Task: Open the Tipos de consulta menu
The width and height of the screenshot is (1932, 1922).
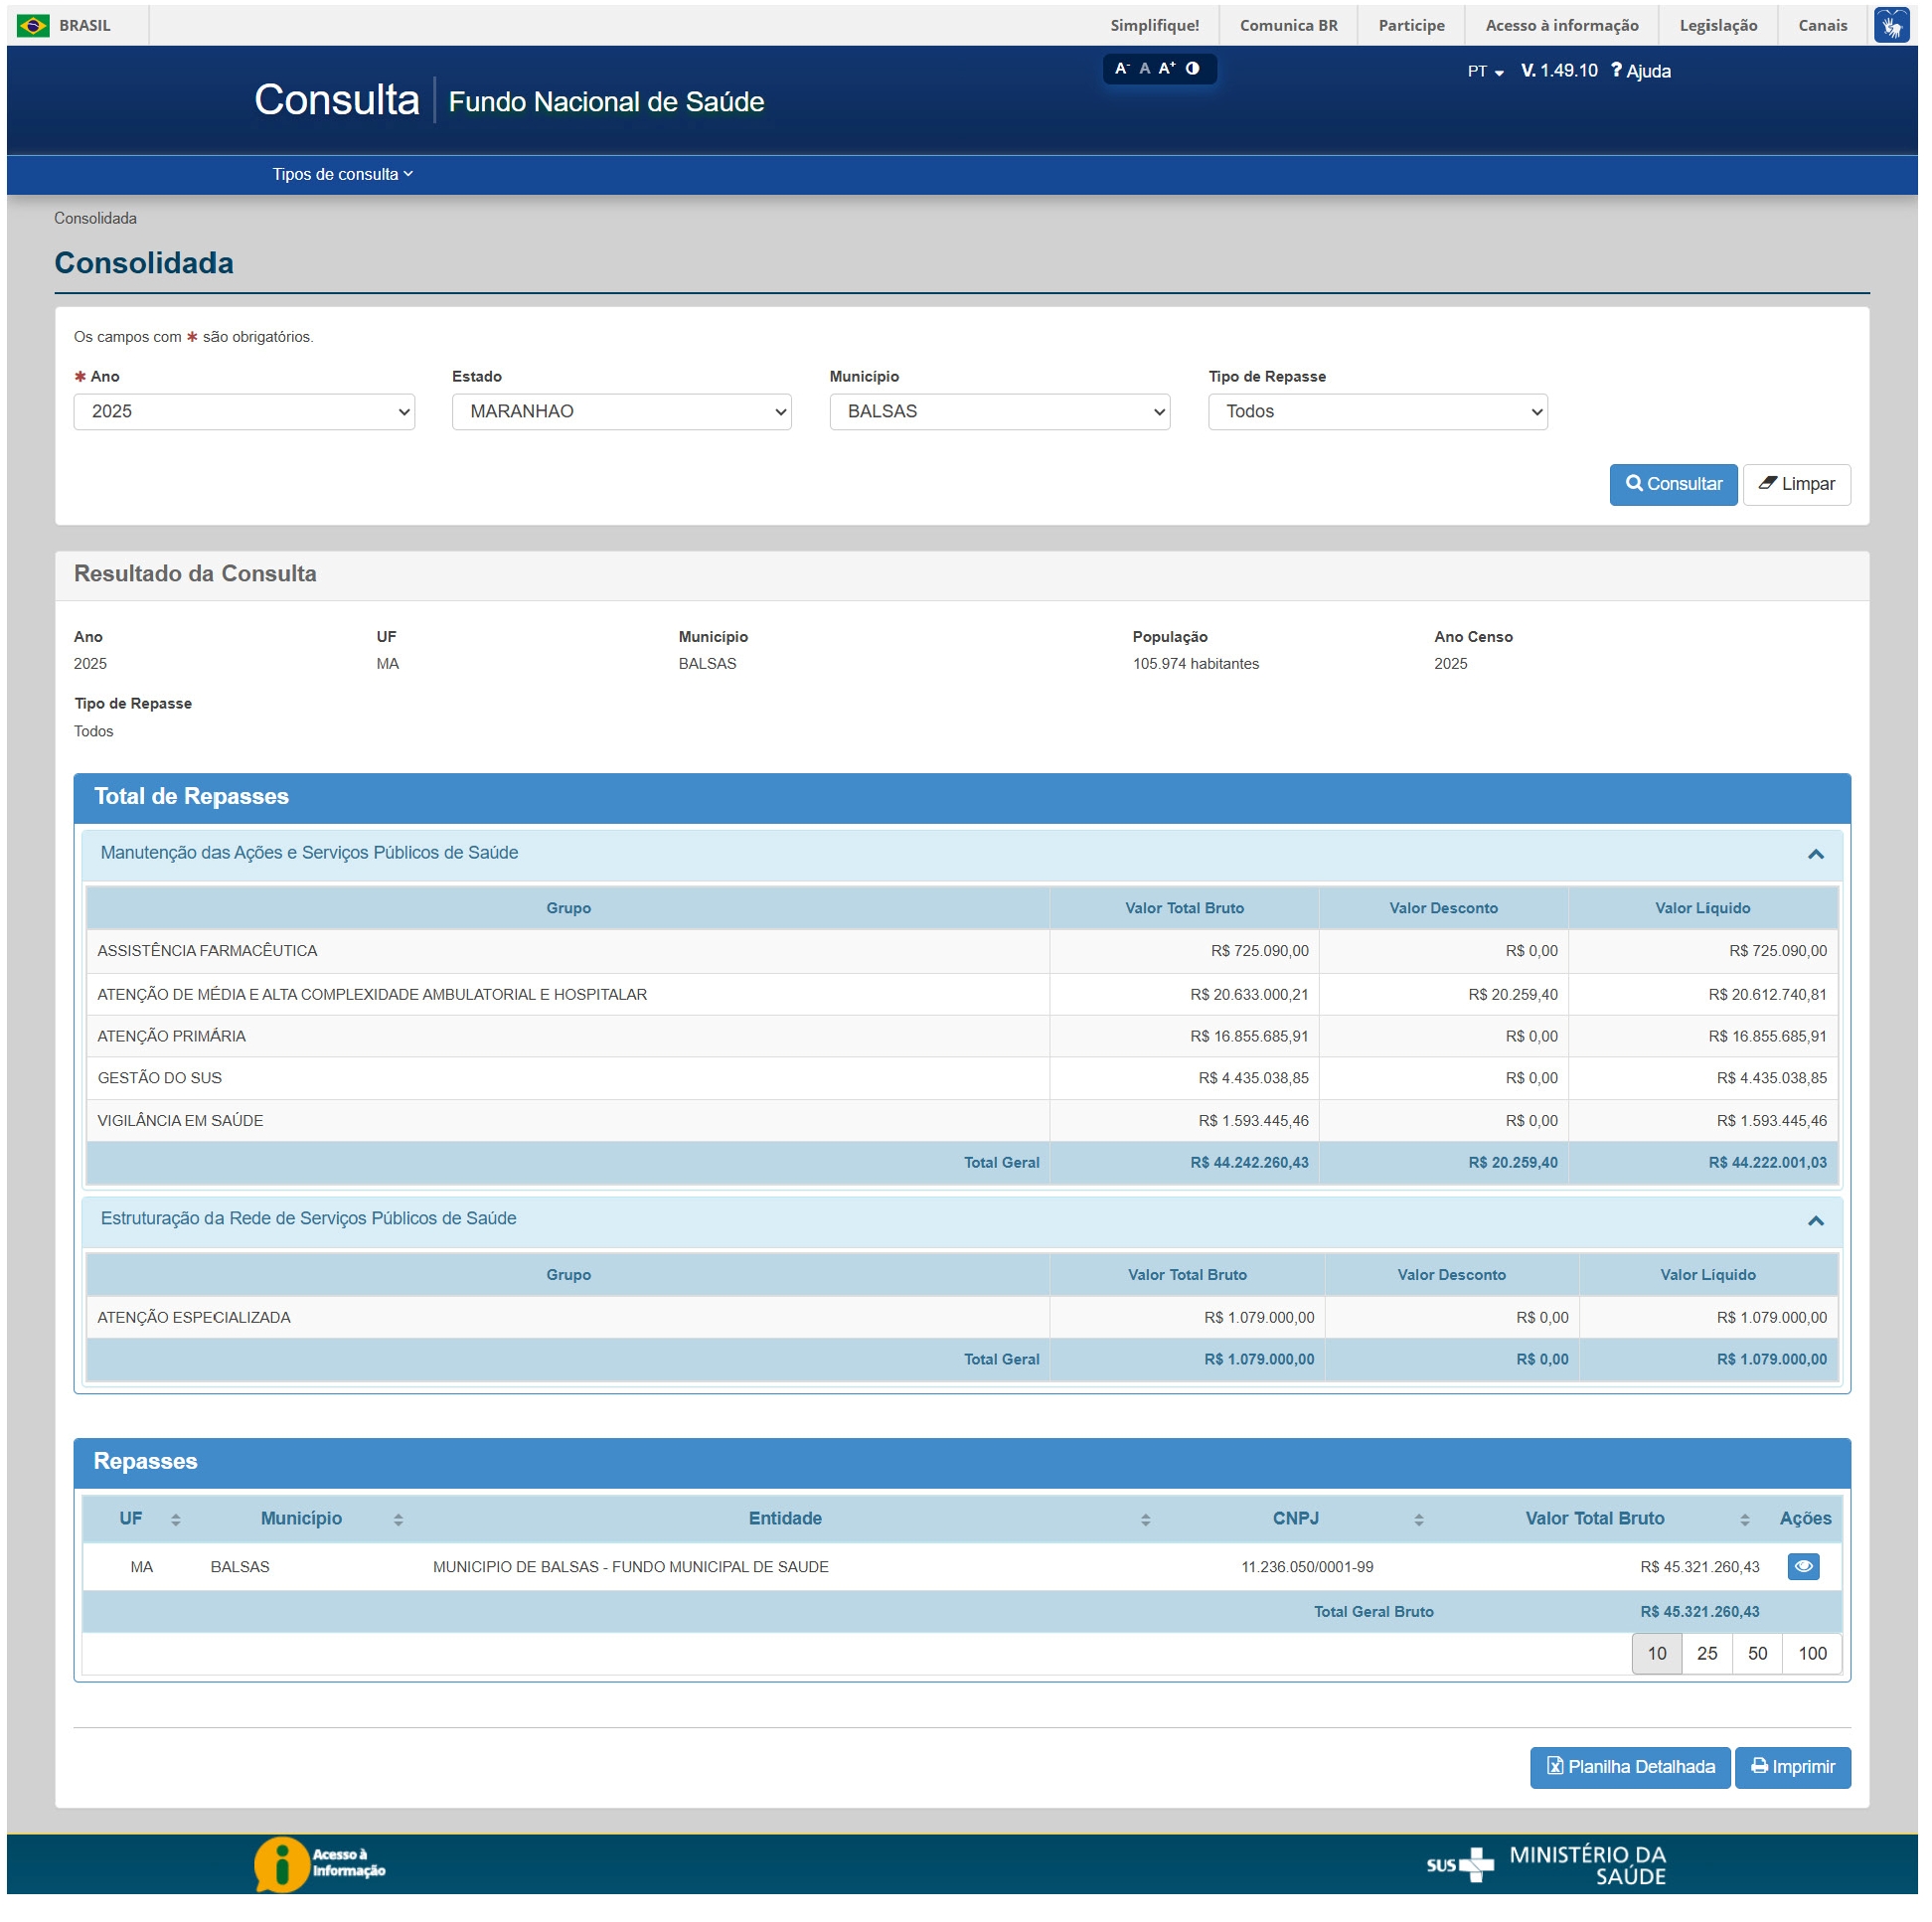Action: click(342, 174)
